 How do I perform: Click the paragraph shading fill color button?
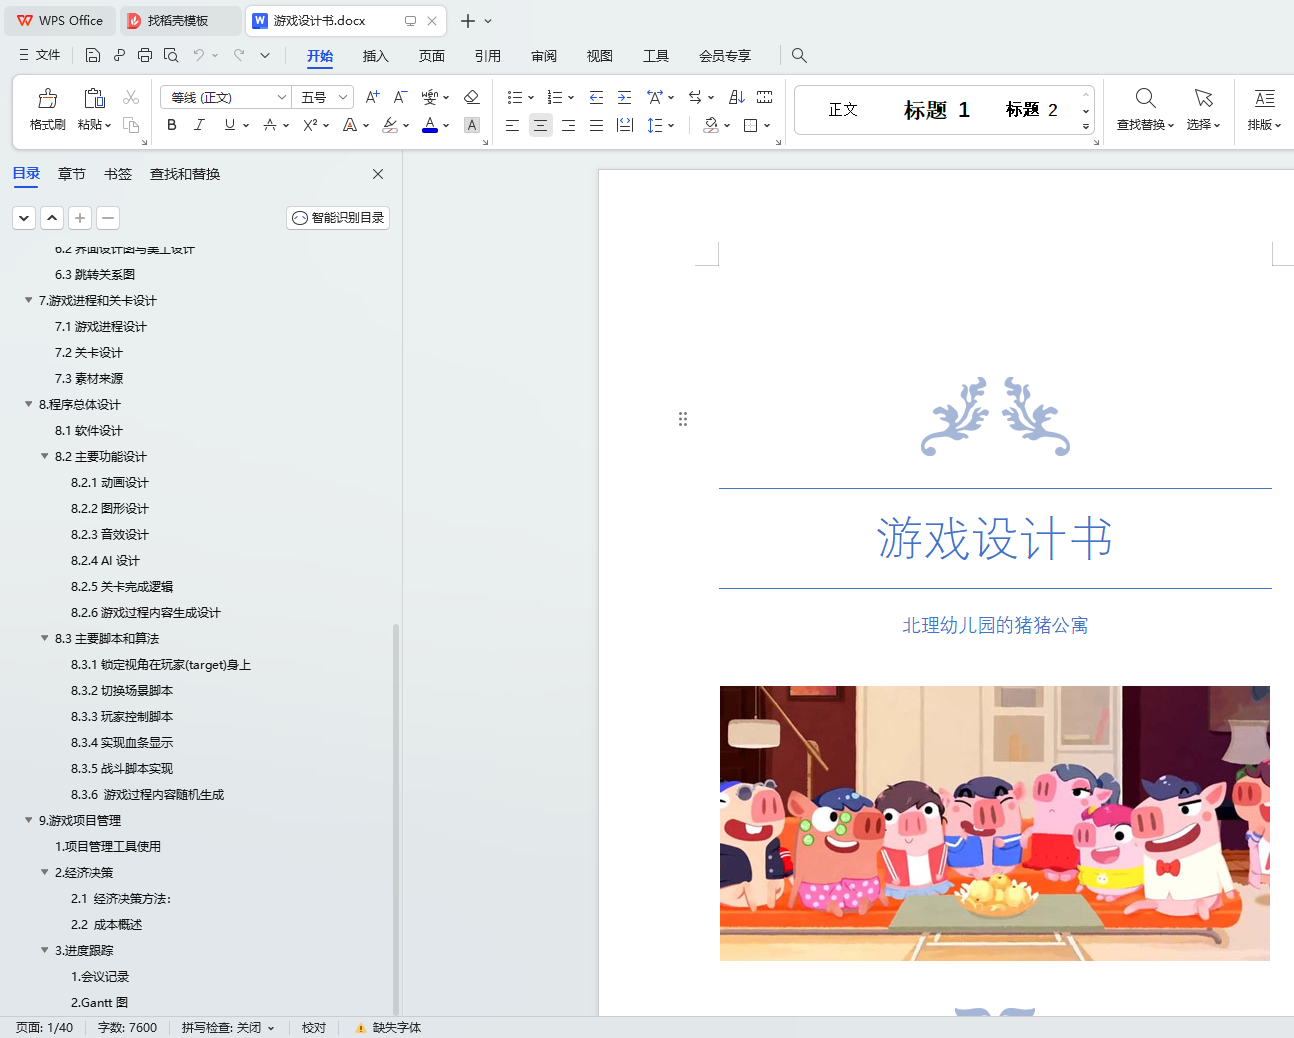[711, 125]
